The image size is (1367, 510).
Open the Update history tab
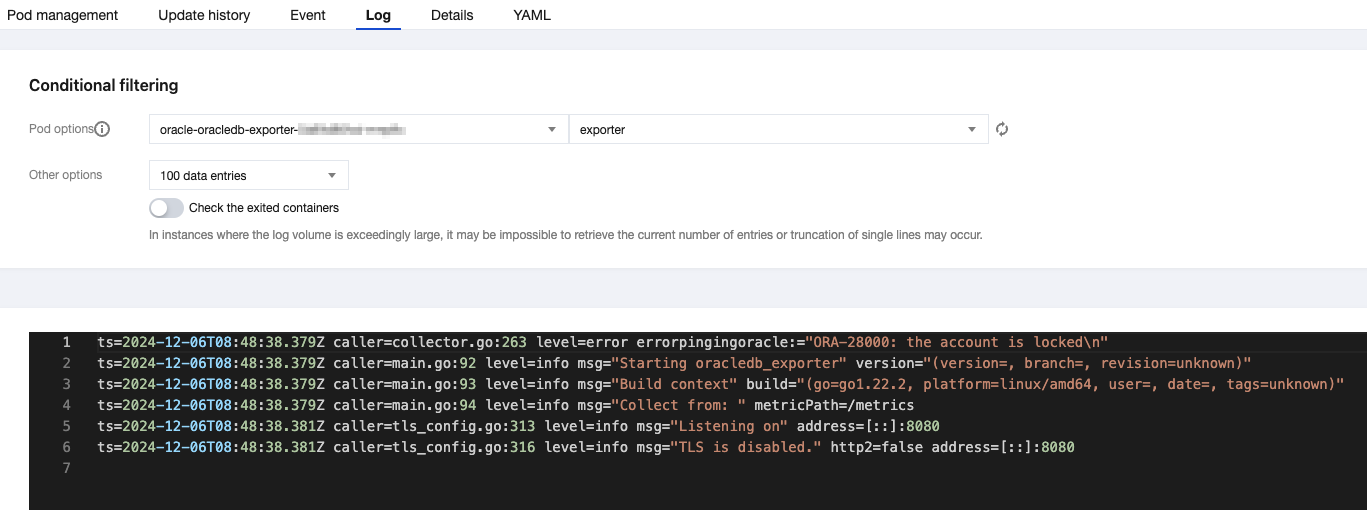[x=204, y=15]
